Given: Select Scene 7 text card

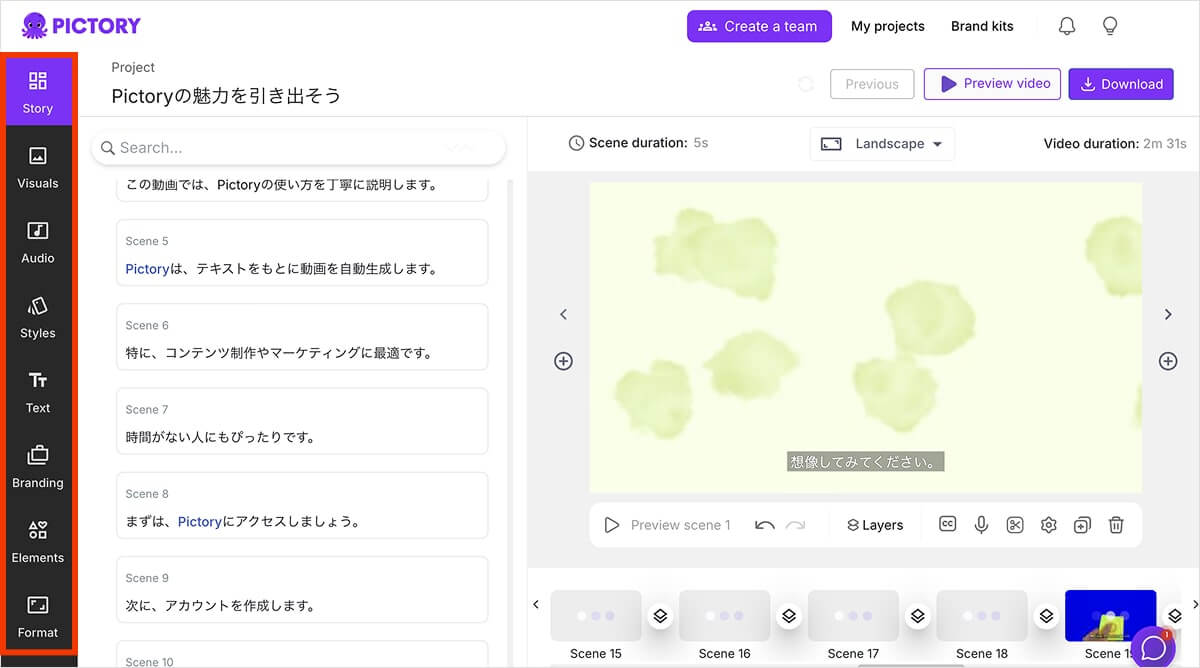Looking at the screenshot, I should (x=302, y=421).
